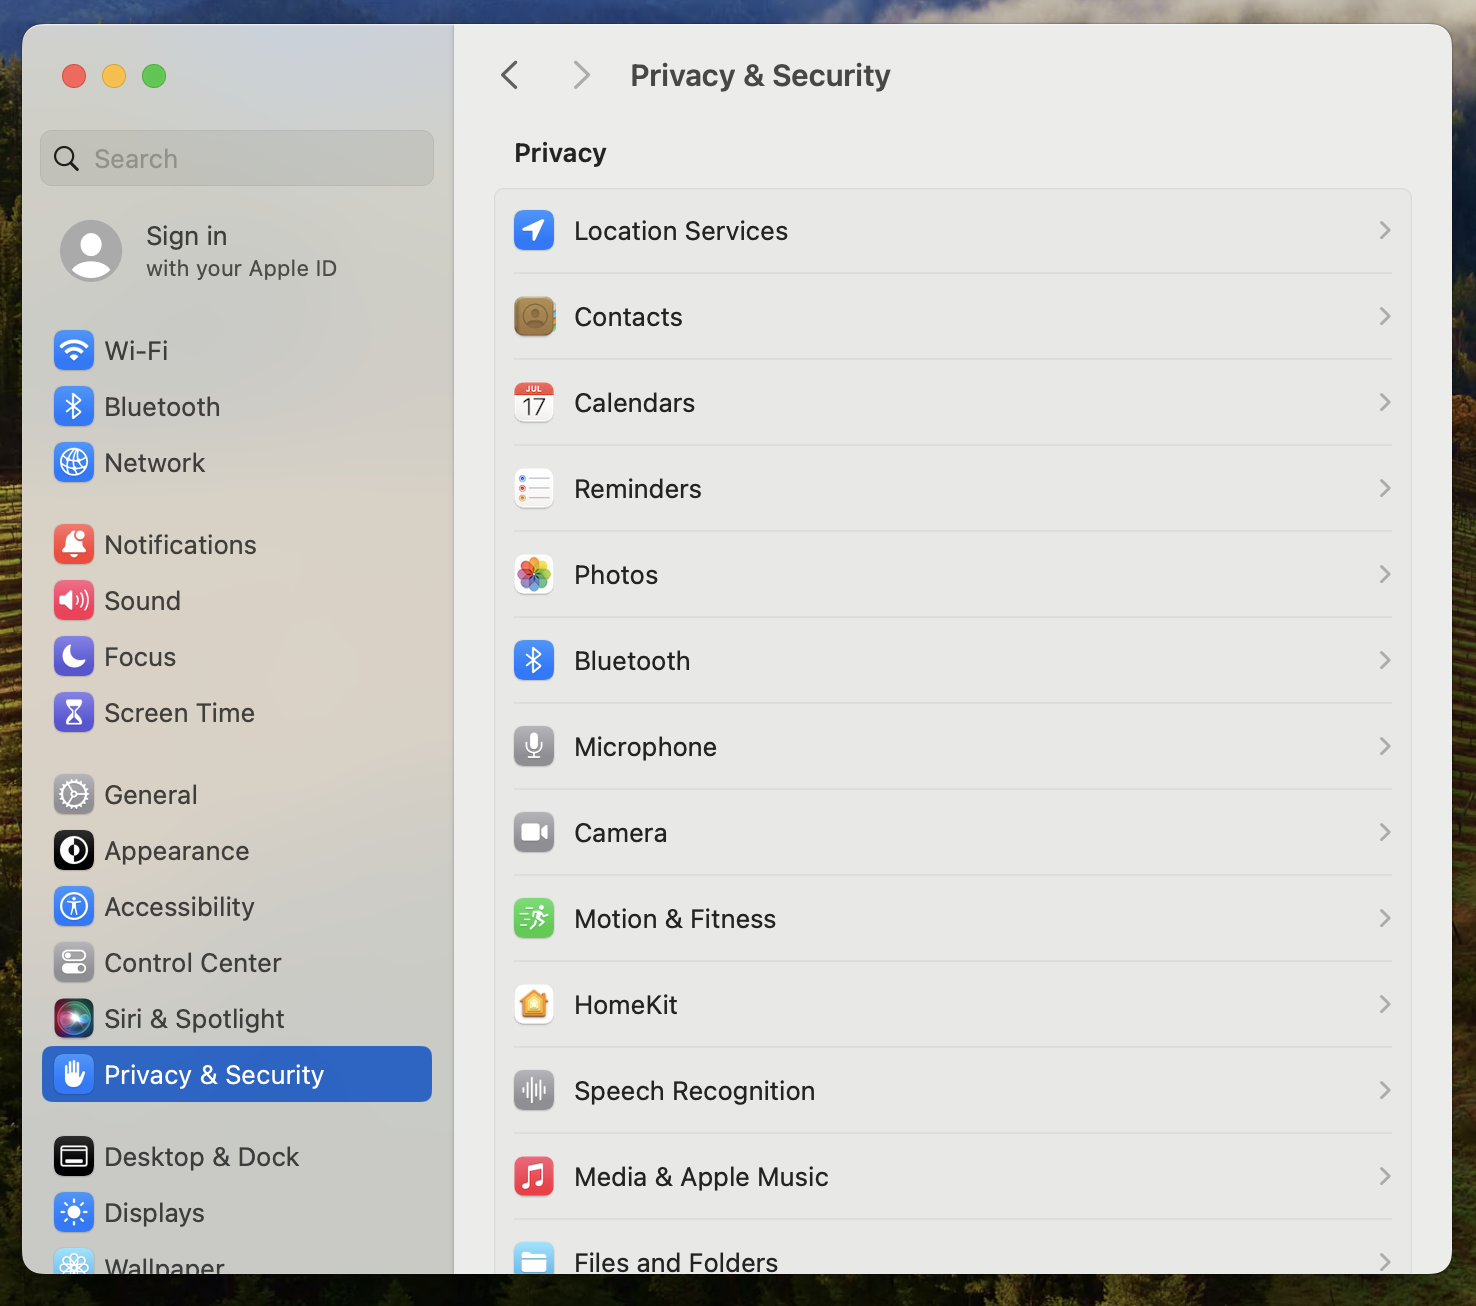Expand Reminders row chevron
Image resolution: width=1476 pixels, height=1306 pixels.
(1385, 489)
